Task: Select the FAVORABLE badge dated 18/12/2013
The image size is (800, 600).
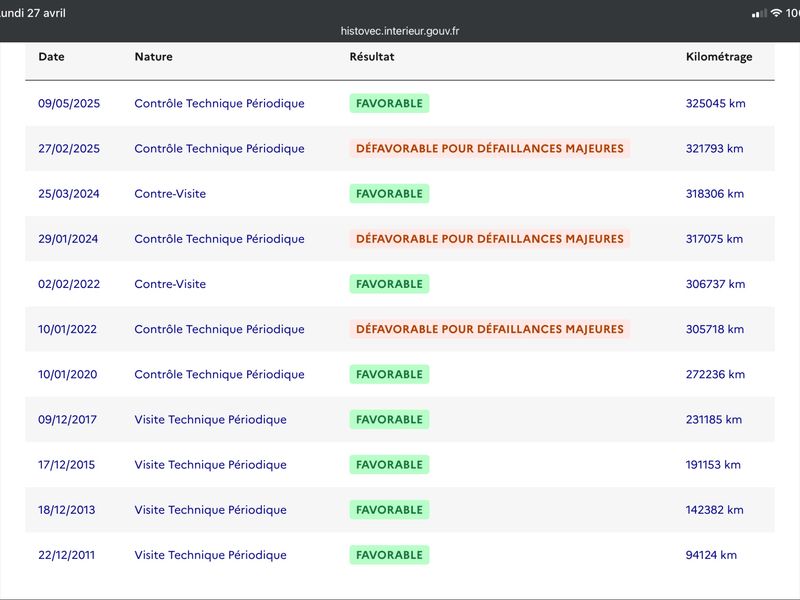Action: 389,510
